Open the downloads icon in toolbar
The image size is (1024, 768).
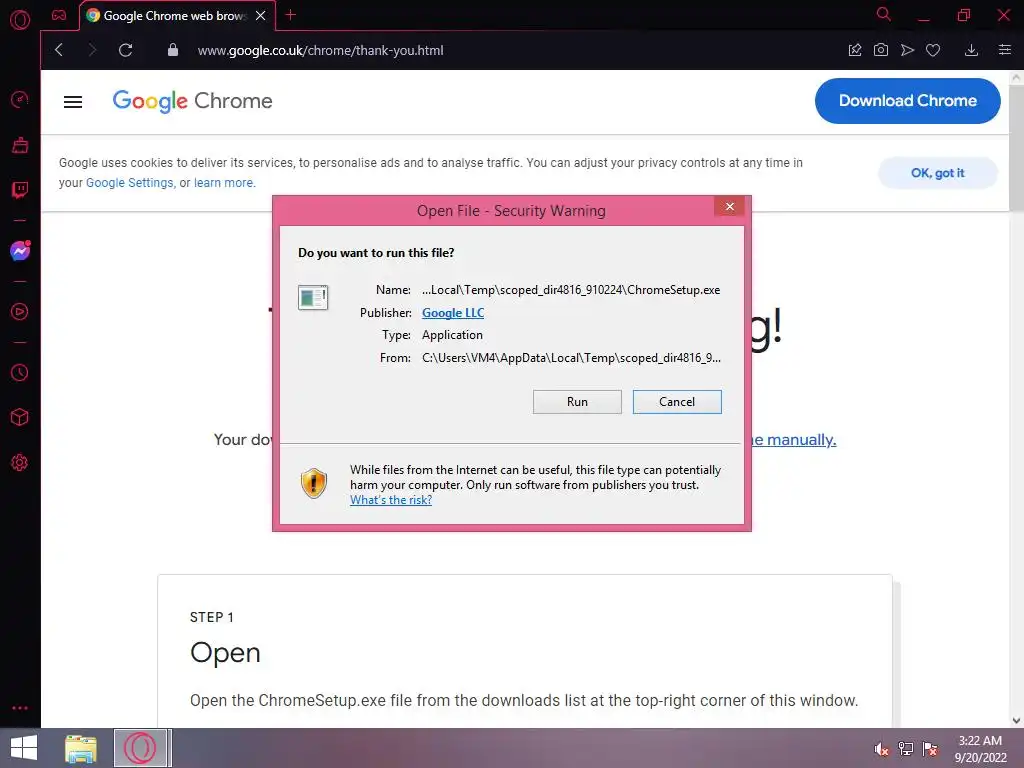(x=971, y=50)
